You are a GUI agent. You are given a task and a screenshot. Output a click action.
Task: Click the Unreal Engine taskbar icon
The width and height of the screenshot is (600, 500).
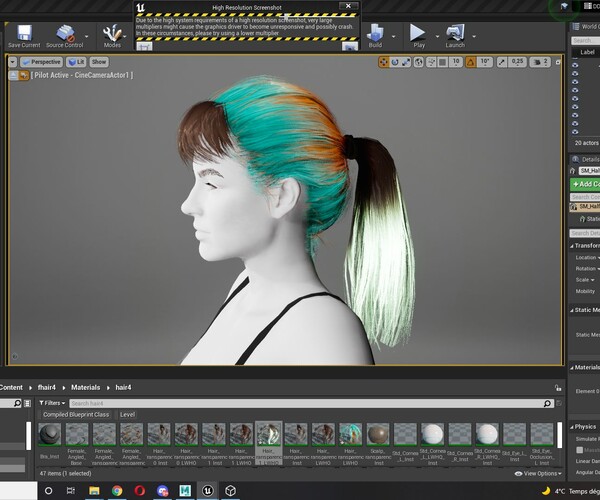208,490
